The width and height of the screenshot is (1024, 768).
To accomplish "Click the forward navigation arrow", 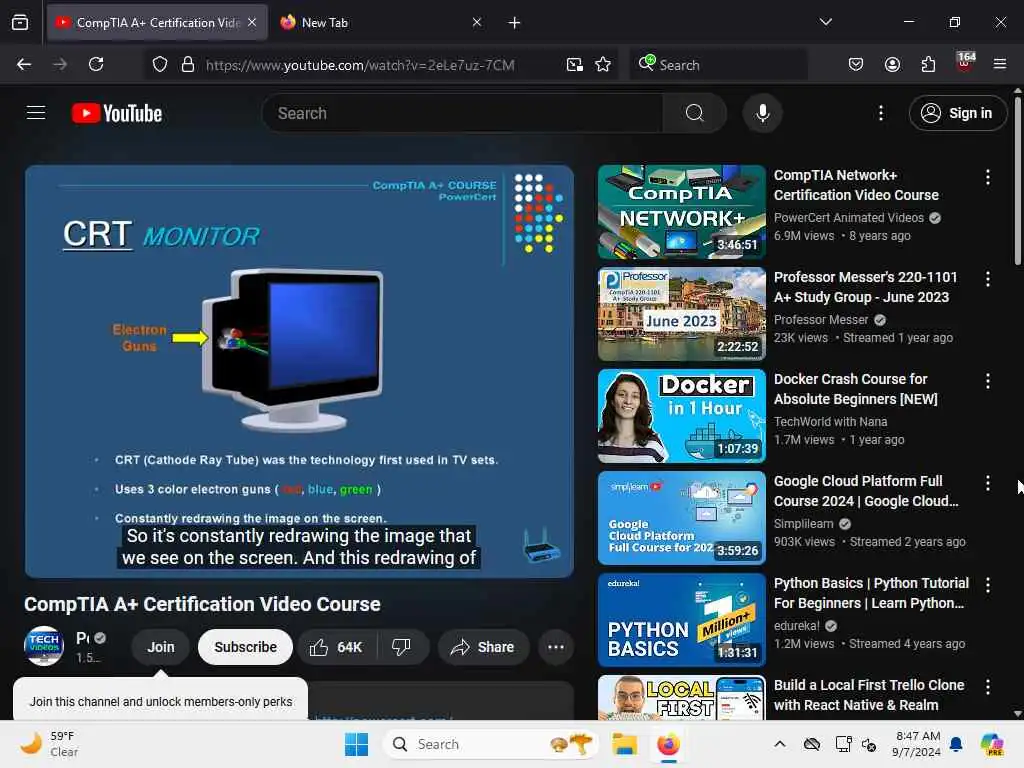I will [60, 64].
